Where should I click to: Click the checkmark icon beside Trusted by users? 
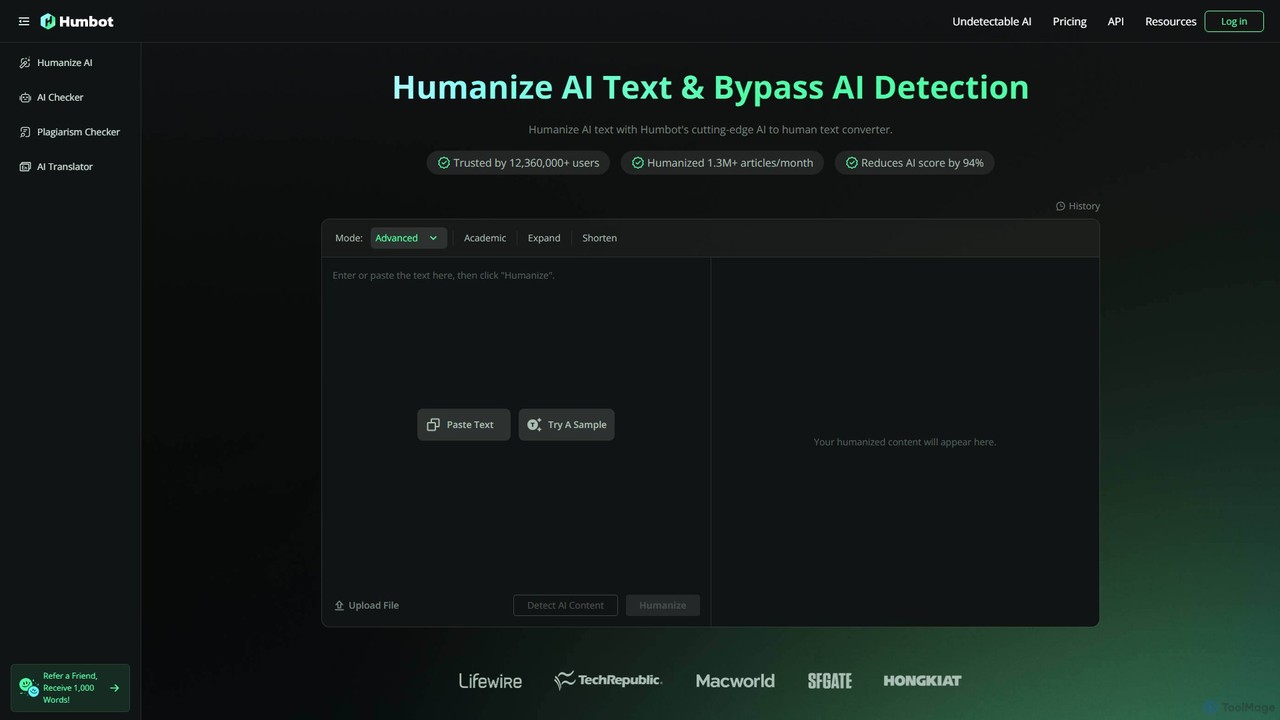[x=444, y=163]
